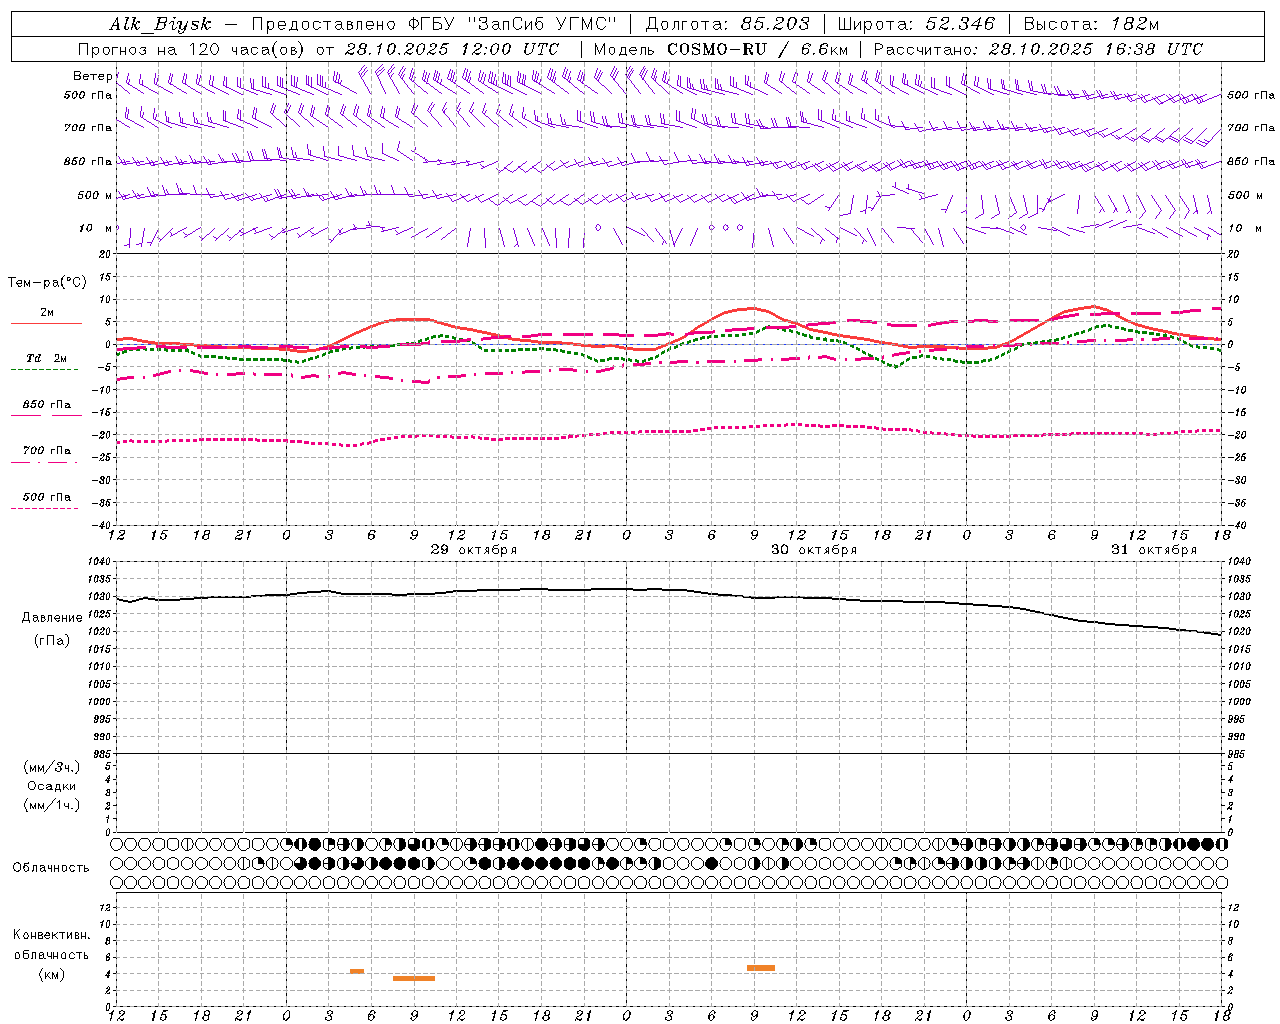Click the "Конвективн." label
Screen dimensions: 1280x1024
point(51,935)
